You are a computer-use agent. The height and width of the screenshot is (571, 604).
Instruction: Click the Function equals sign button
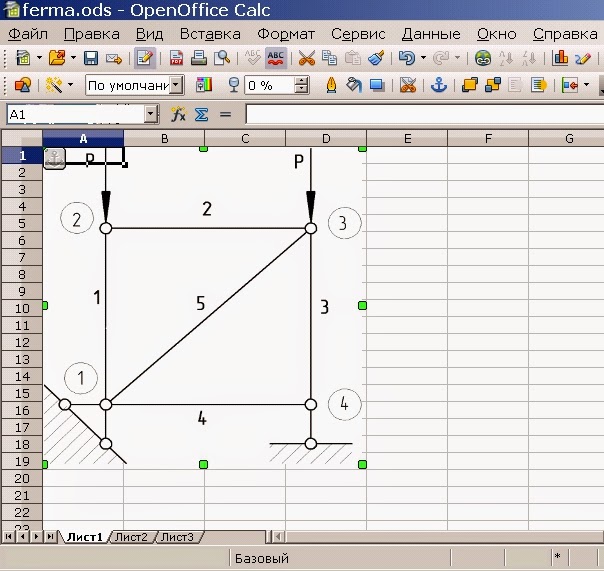click(x=225, y=114)
